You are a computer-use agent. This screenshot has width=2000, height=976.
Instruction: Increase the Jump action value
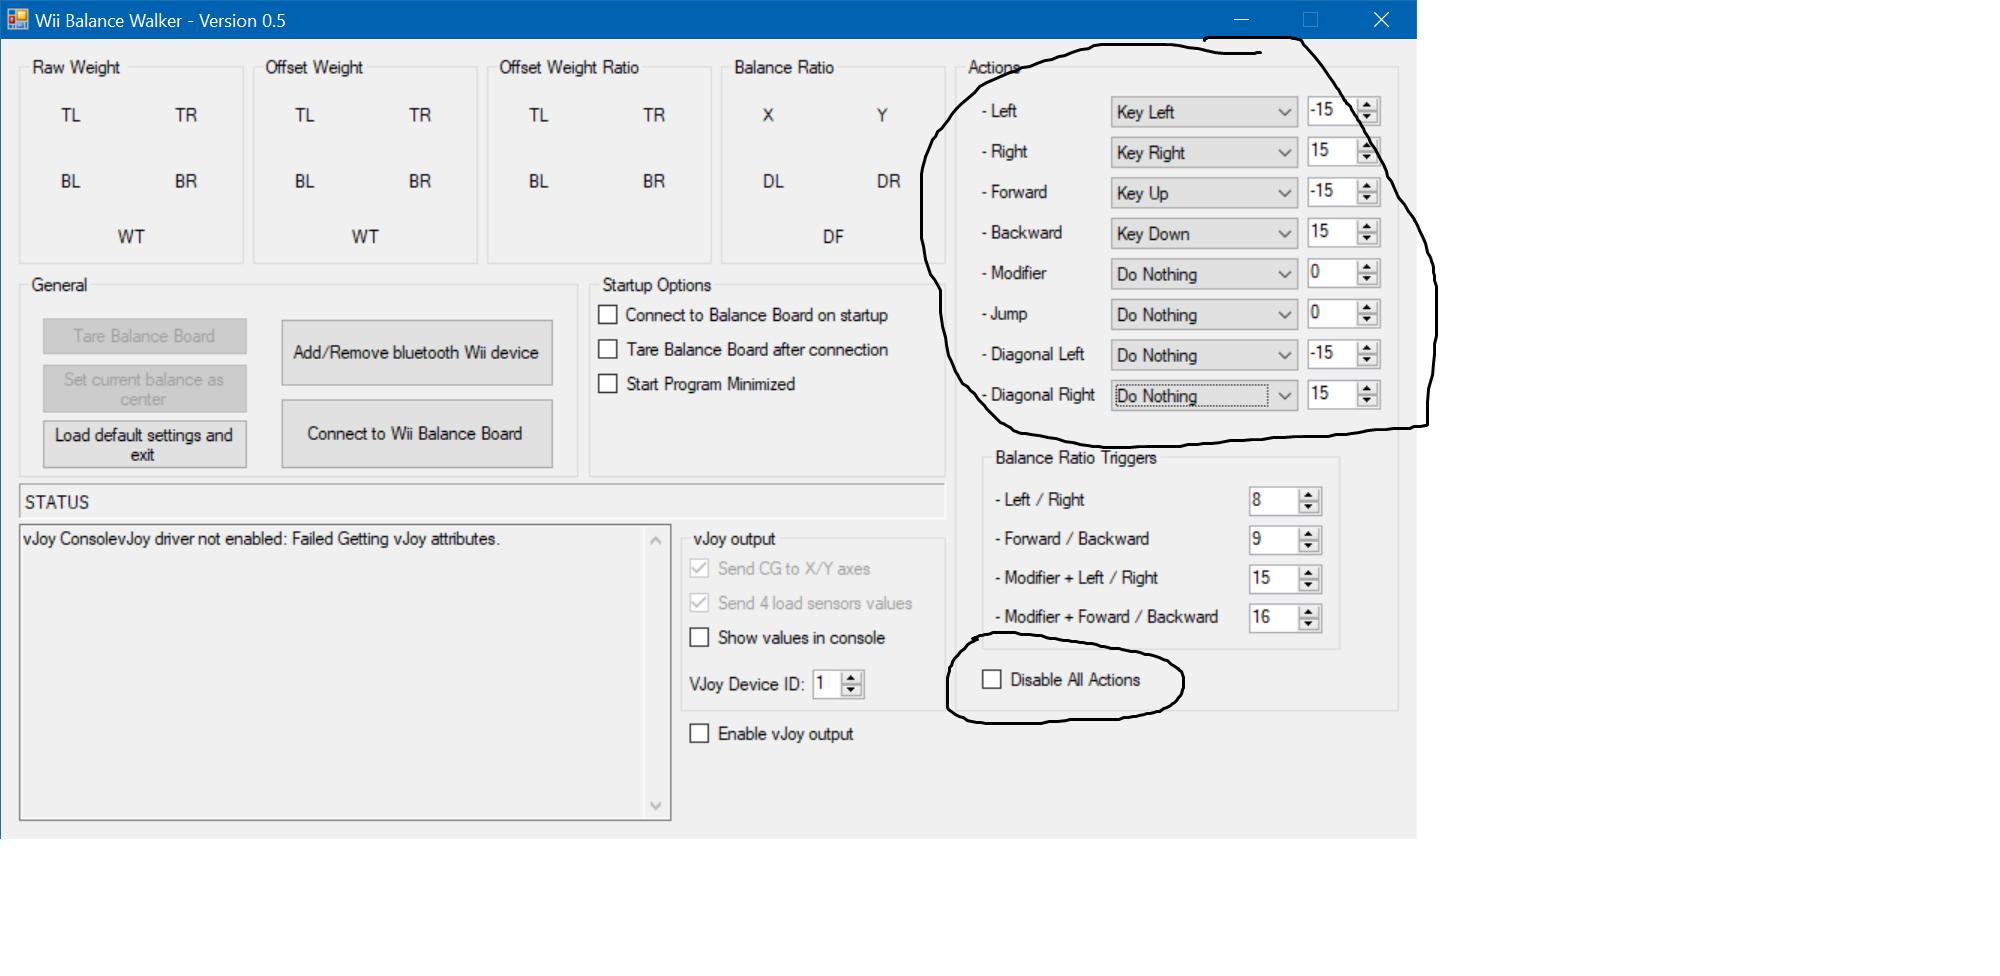click(1367, 308)
